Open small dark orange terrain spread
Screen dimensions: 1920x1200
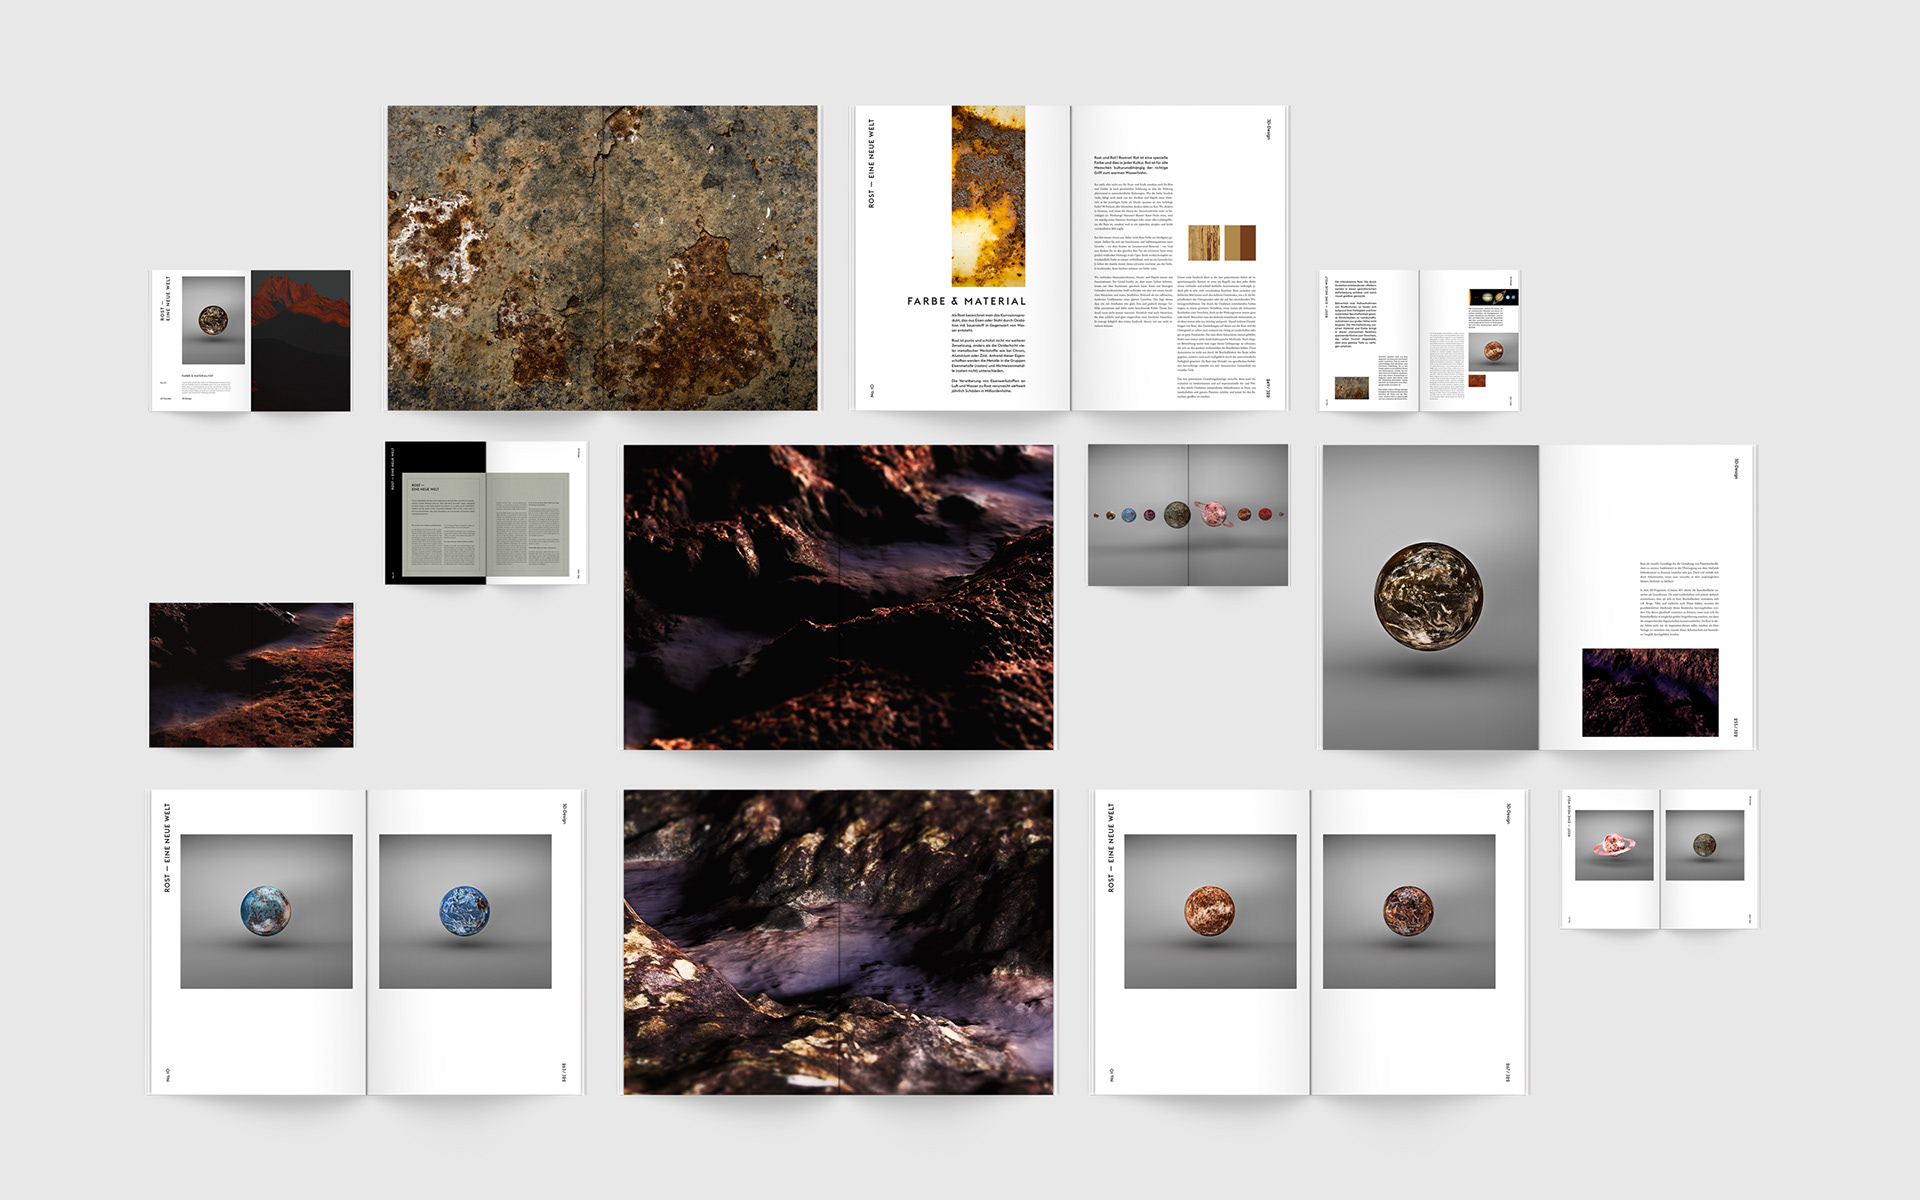251,675
